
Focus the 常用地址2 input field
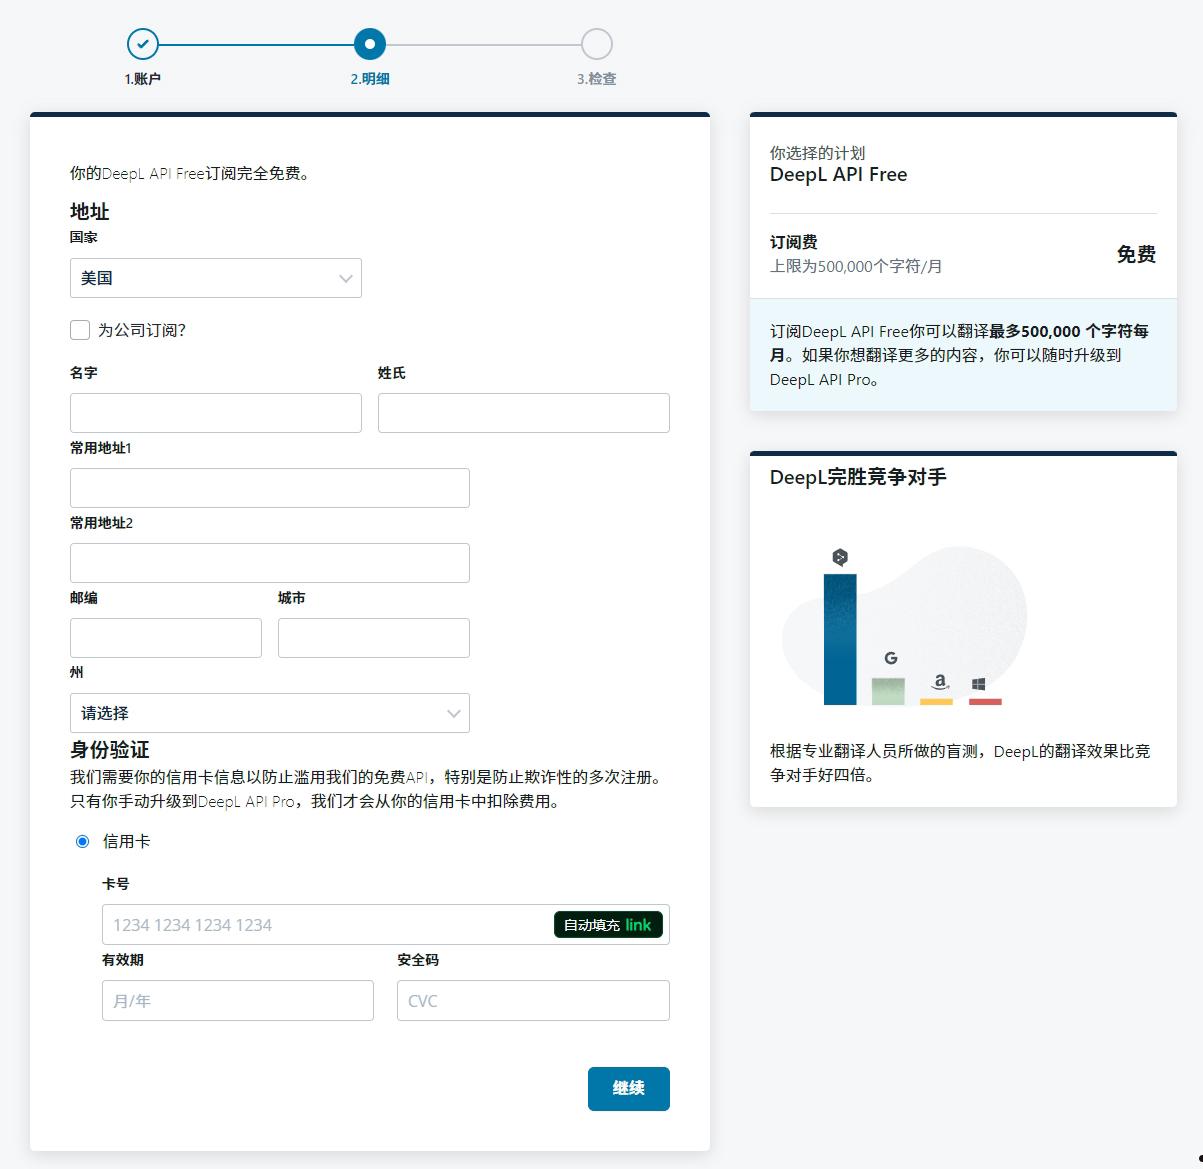click(270, 563)
